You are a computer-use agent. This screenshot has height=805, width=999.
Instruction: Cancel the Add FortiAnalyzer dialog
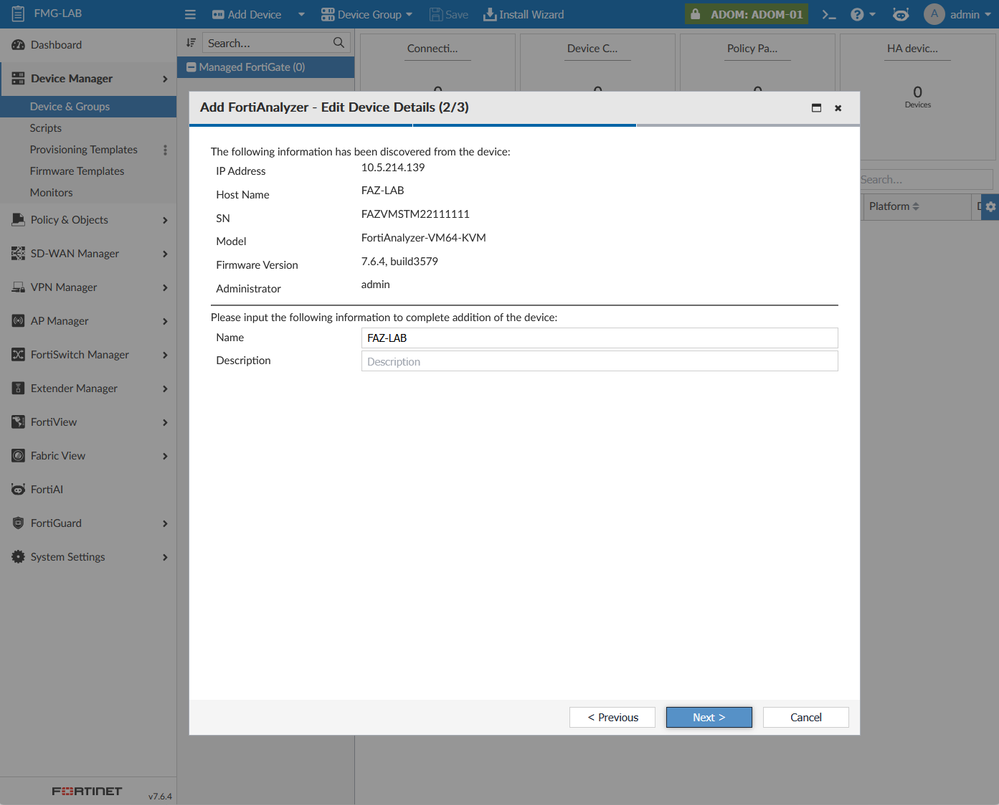(805, 717)
